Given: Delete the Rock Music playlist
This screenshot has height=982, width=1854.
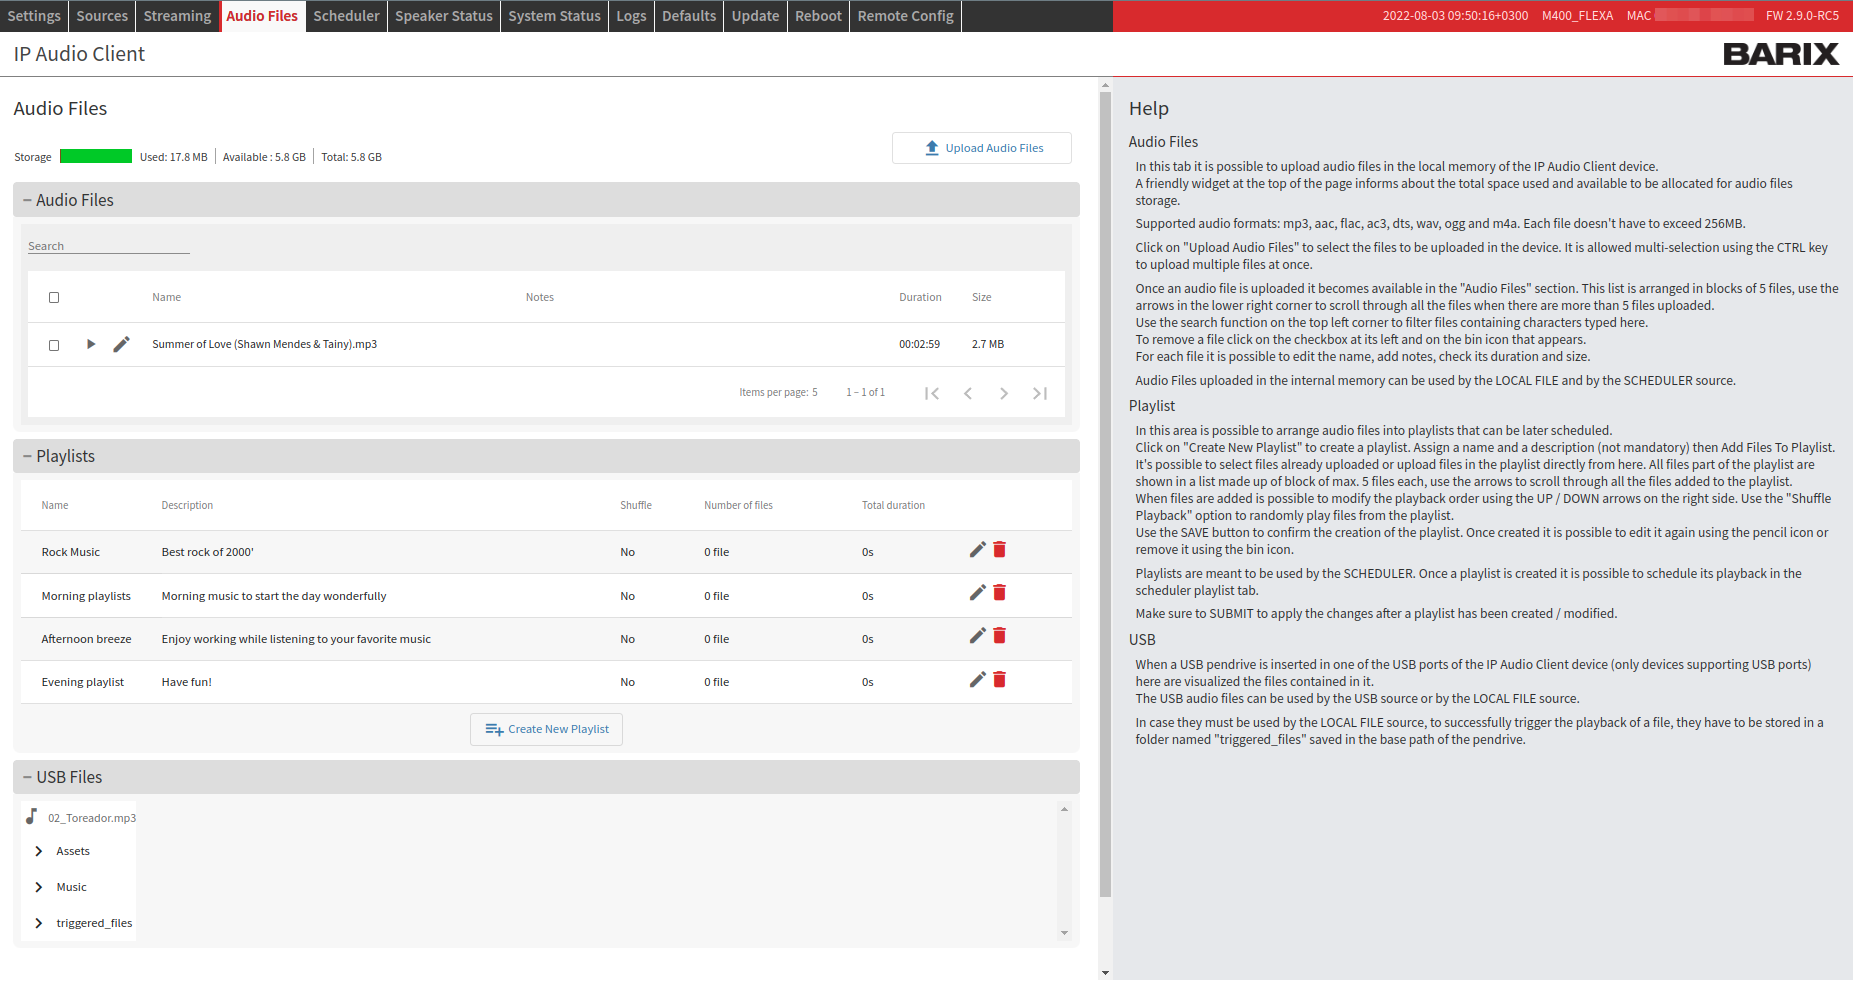Looking at the screenshot, I should (x=999, y=550).
